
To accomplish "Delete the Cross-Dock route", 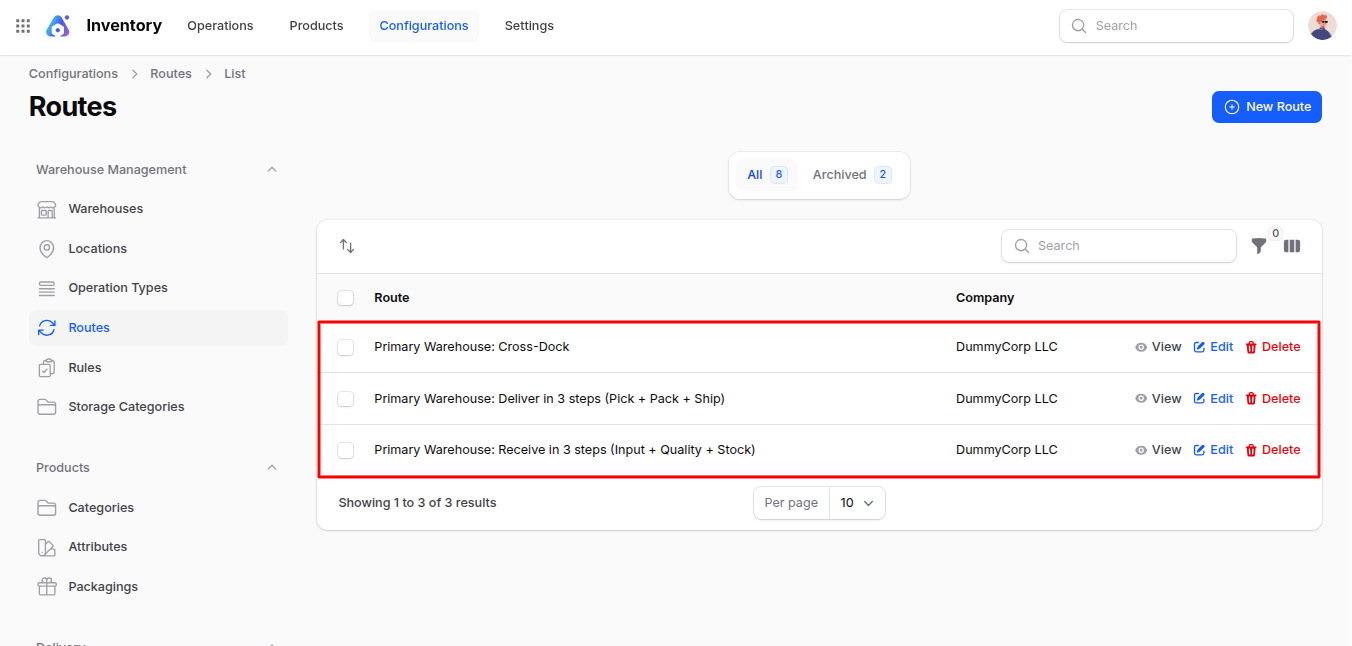I will click(x=1272, y=347).
